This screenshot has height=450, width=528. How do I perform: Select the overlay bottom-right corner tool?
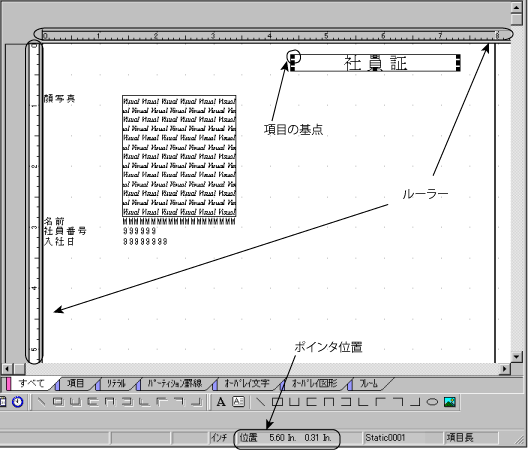click(415, 402)
